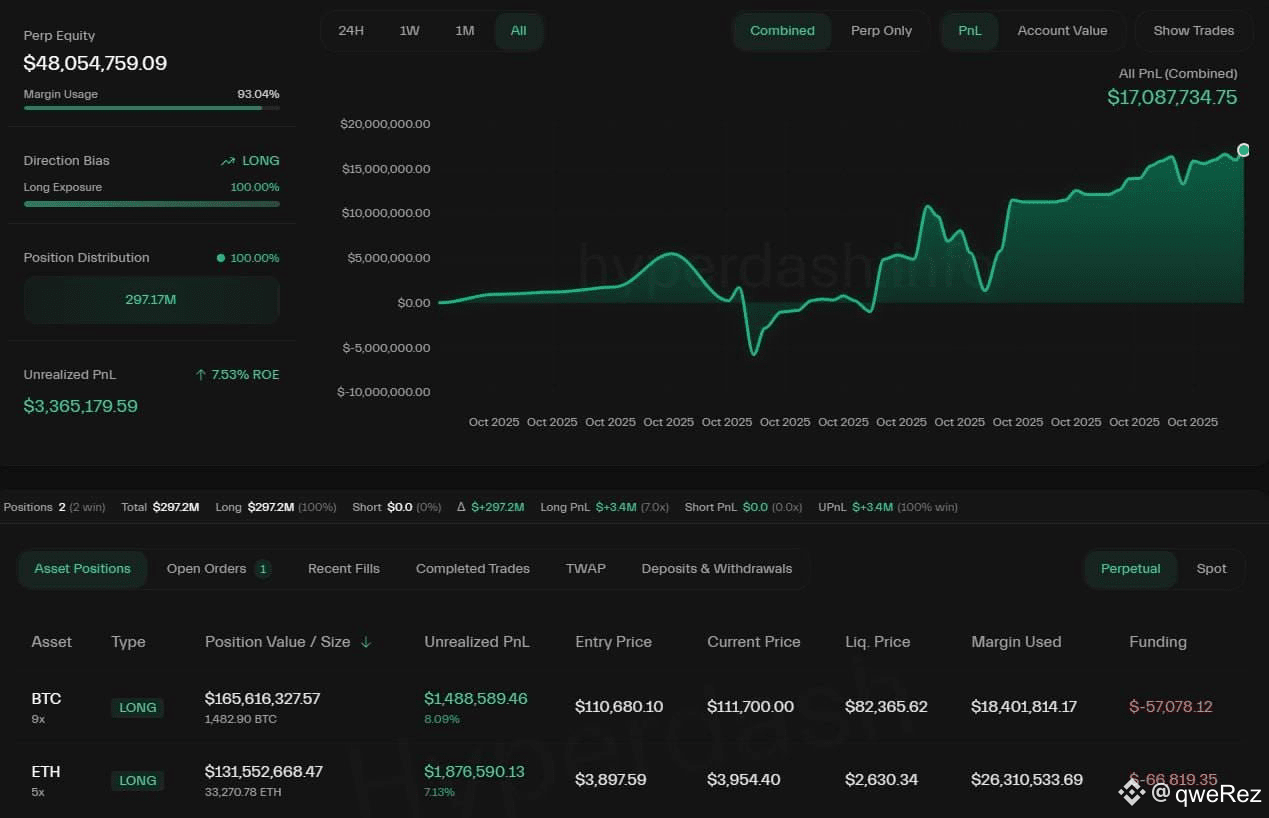
Task: Click the LONG trend arrow icon in Direction Bias
Action: [x=228, y=161]
